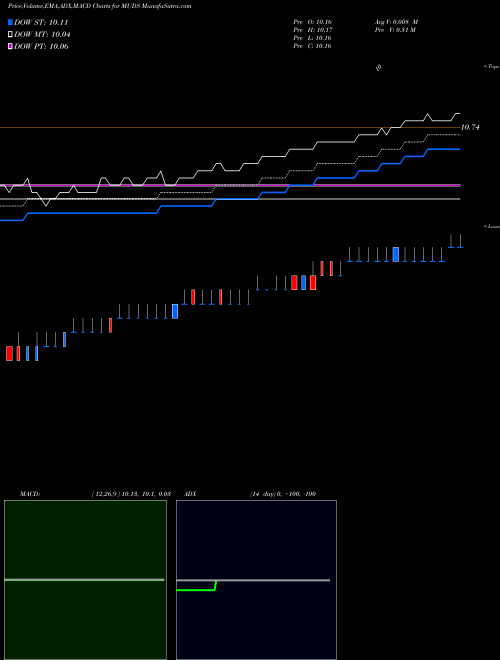This screenshot has width=500, height=660.
Task: Click the white DOW MT legend swatch
Action: 10,35
